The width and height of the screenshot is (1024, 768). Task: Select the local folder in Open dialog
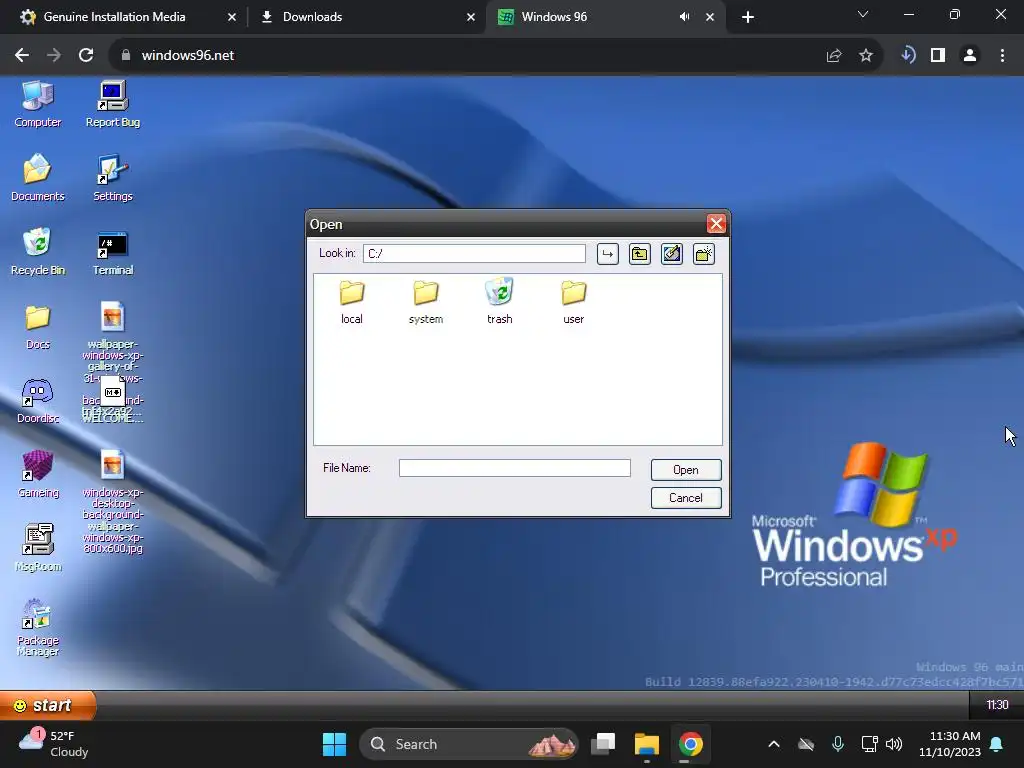(x=351, y=302)
